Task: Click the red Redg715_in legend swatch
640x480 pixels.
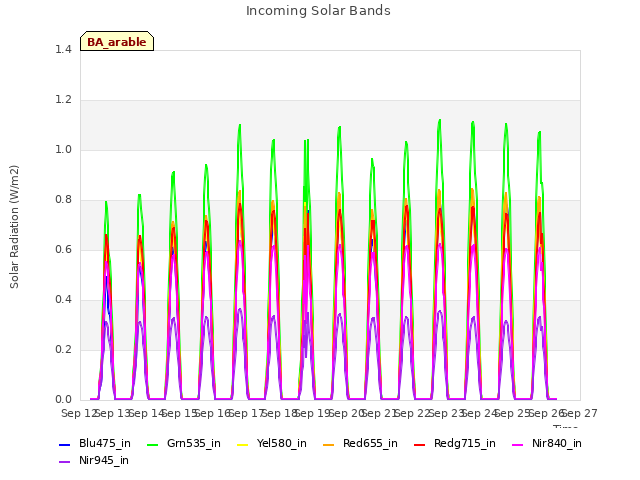Action: 419,444
